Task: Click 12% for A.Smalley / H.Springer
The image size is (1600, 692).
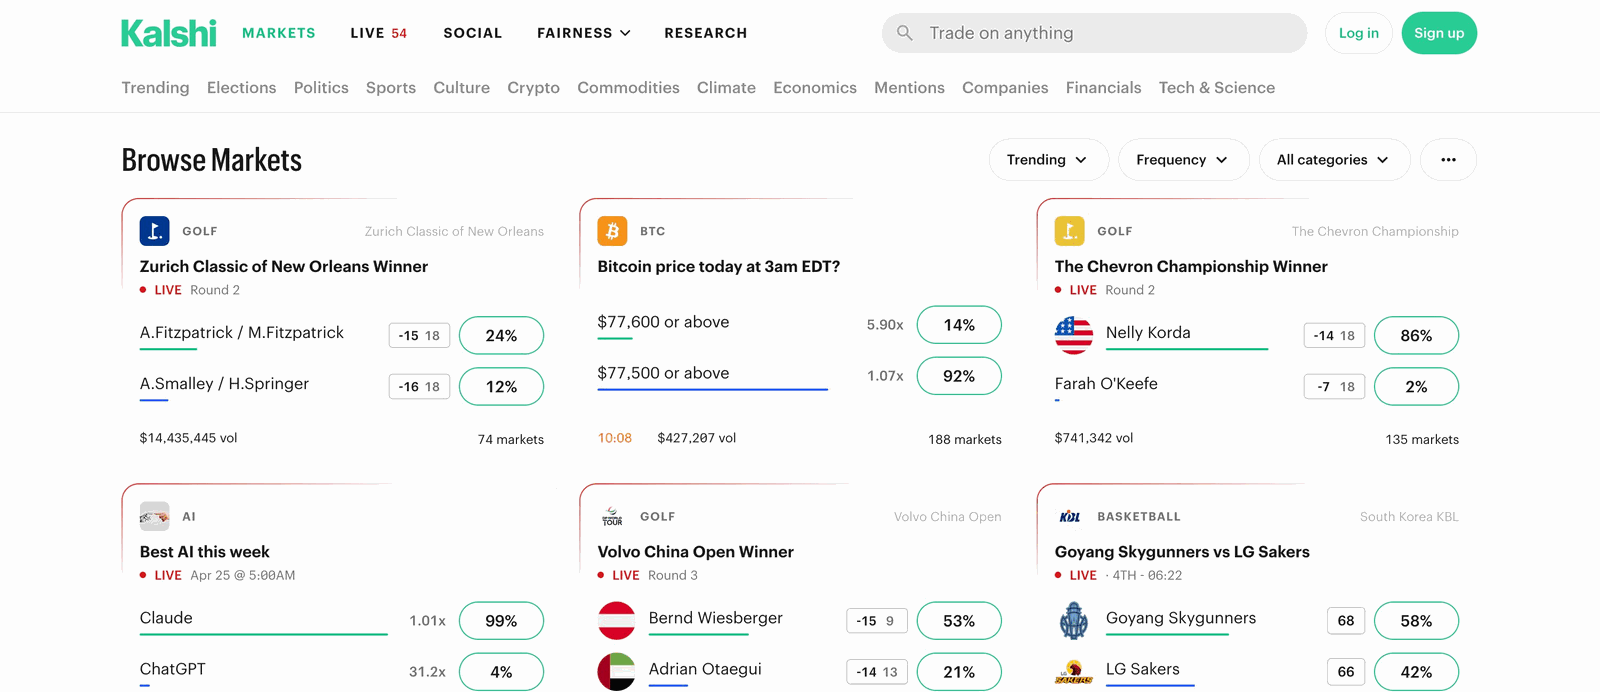Action: tap(501, 386)
